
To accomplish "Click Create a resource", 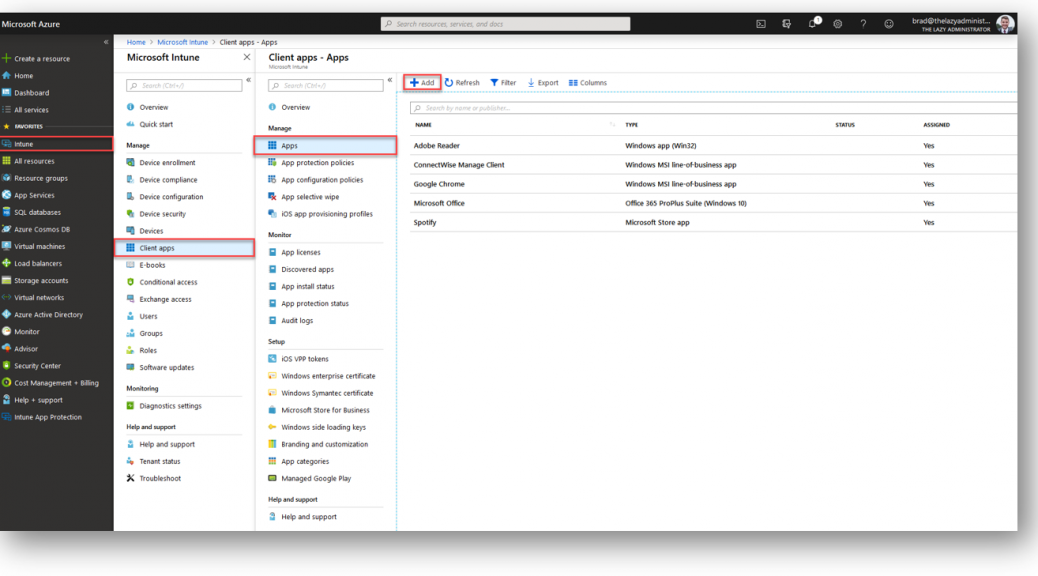I will [42, 59].
